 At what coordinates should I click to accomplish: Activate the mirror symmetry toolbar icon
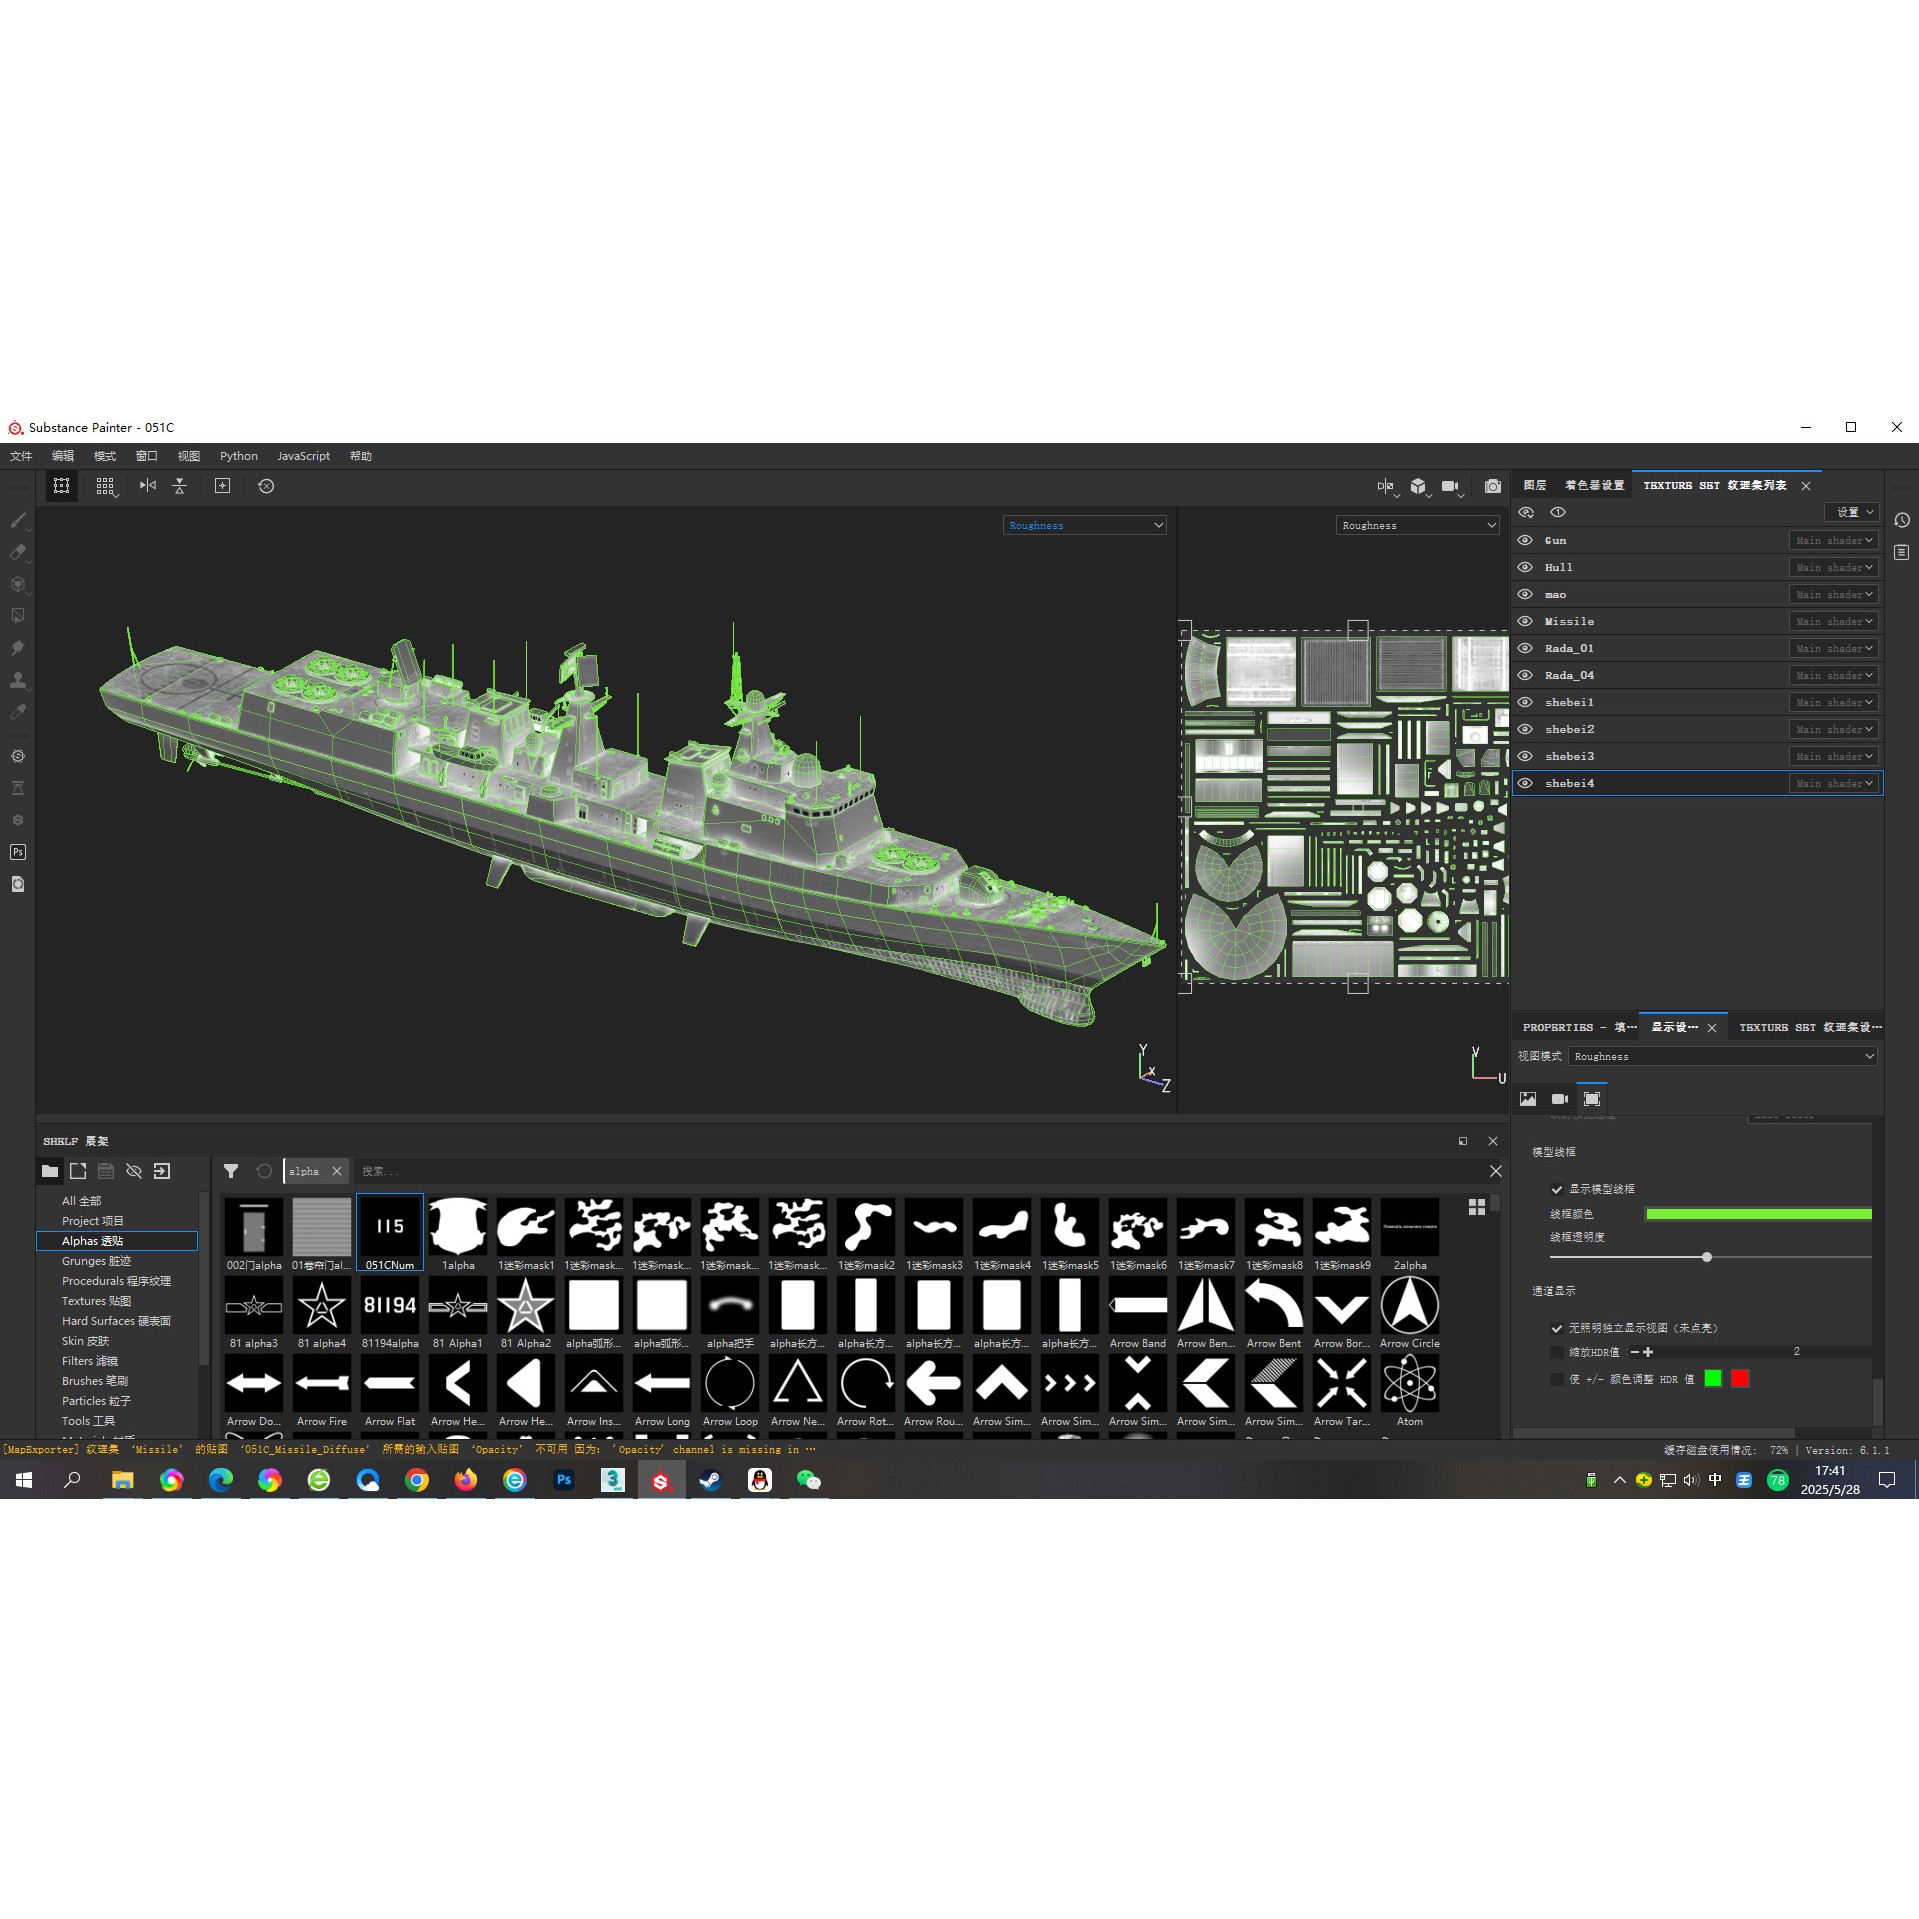[148, 486]
